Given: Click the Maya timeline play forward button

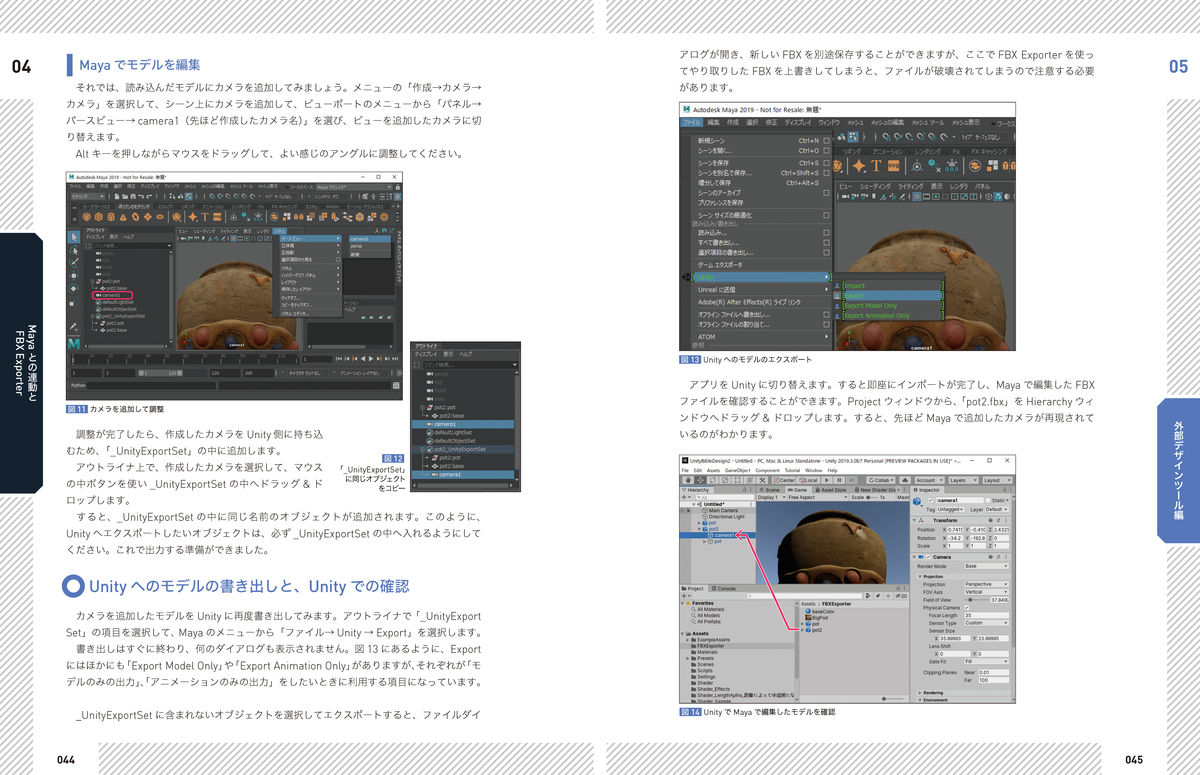Looking at the screenshot, I should 371,358.
